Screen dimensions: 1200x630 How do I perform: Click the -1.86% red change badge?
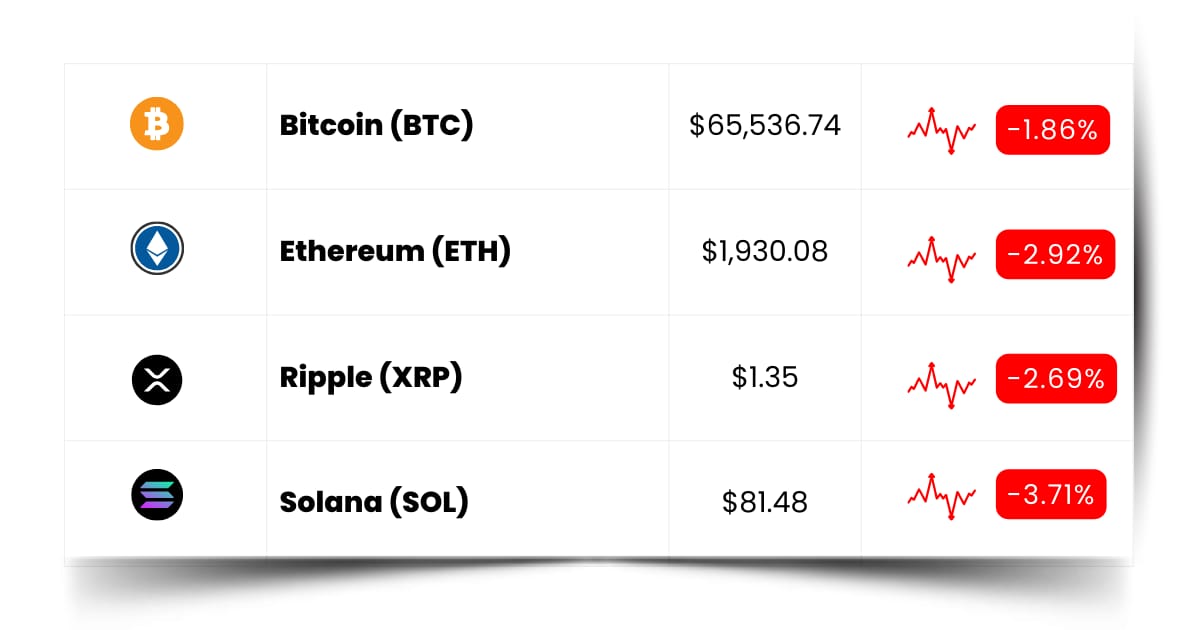[x=1053, y=129]
